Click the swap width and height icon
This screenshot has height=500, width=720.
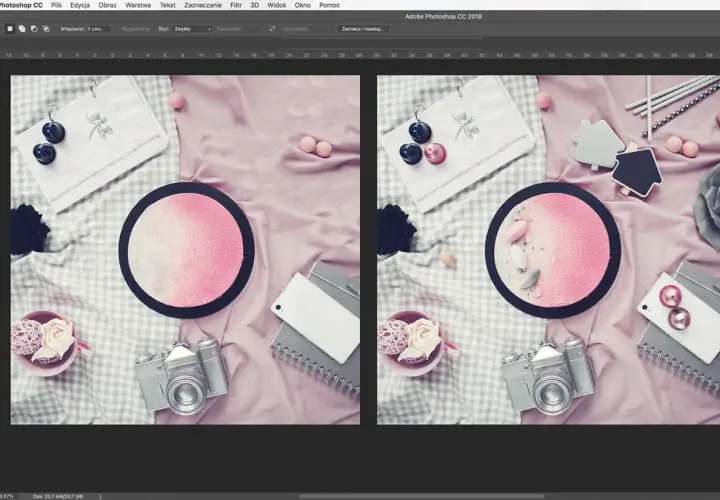point(272,29)
